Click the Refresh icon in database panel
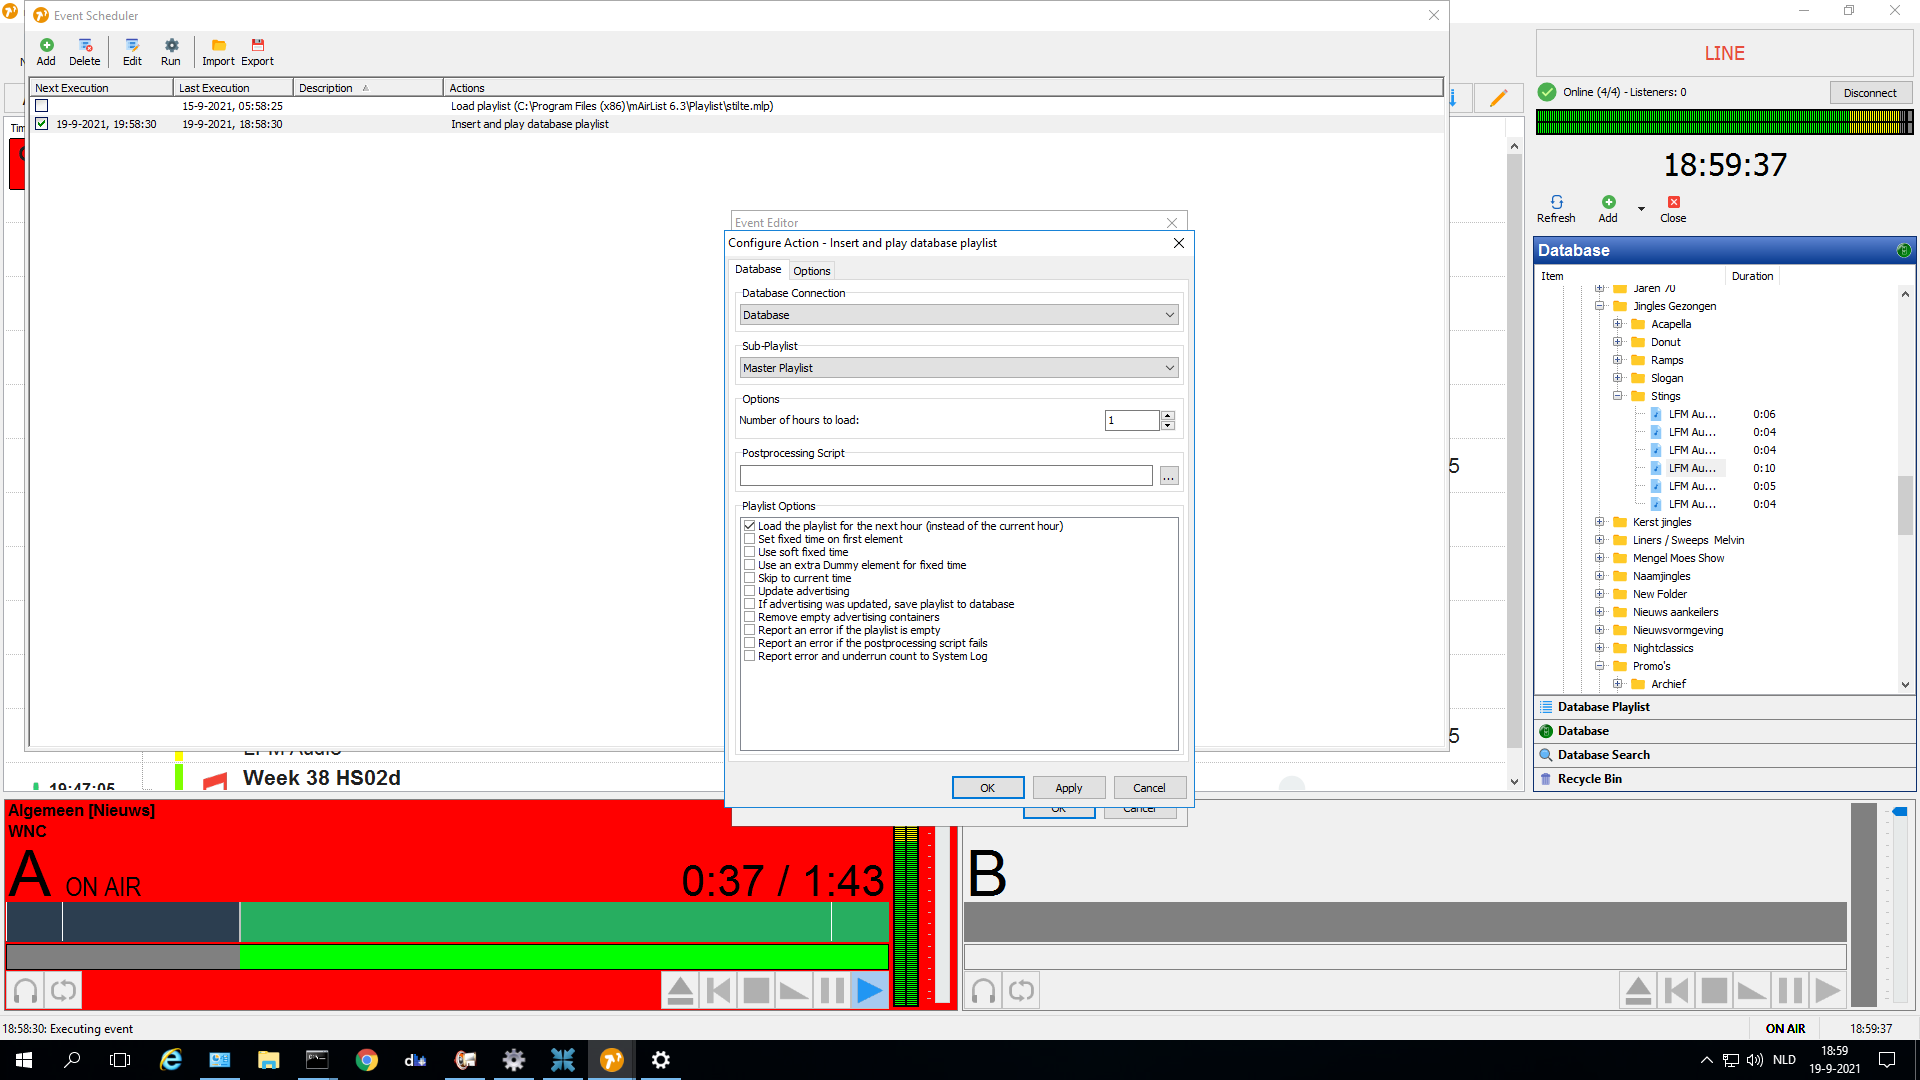 pos(1556,203)
